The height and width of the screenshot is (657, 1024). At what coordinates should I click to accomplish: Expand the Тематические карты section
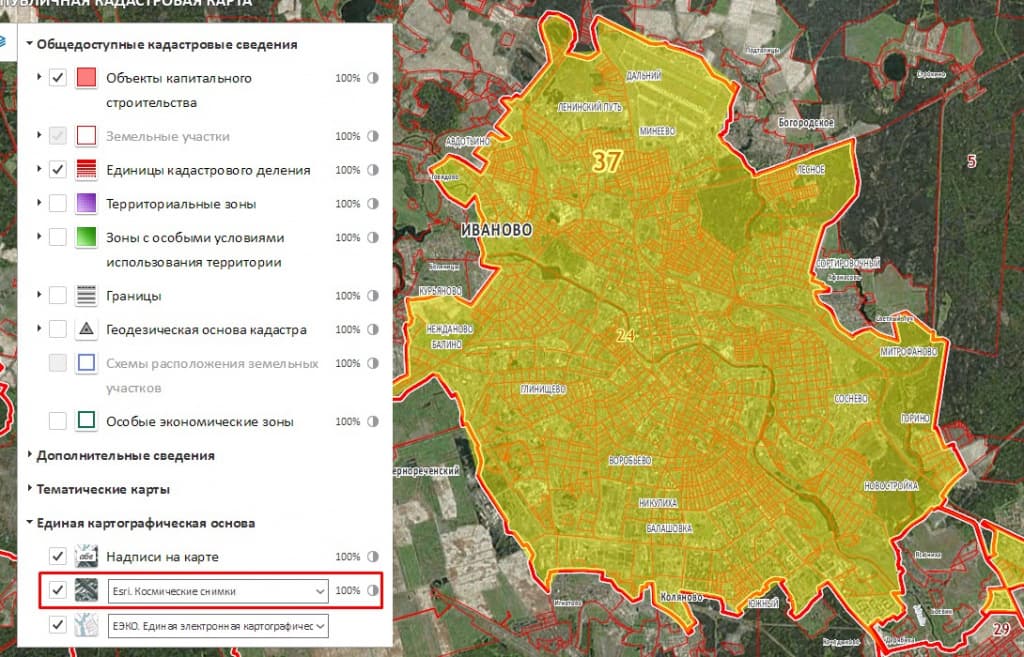[x=30, y=490]
